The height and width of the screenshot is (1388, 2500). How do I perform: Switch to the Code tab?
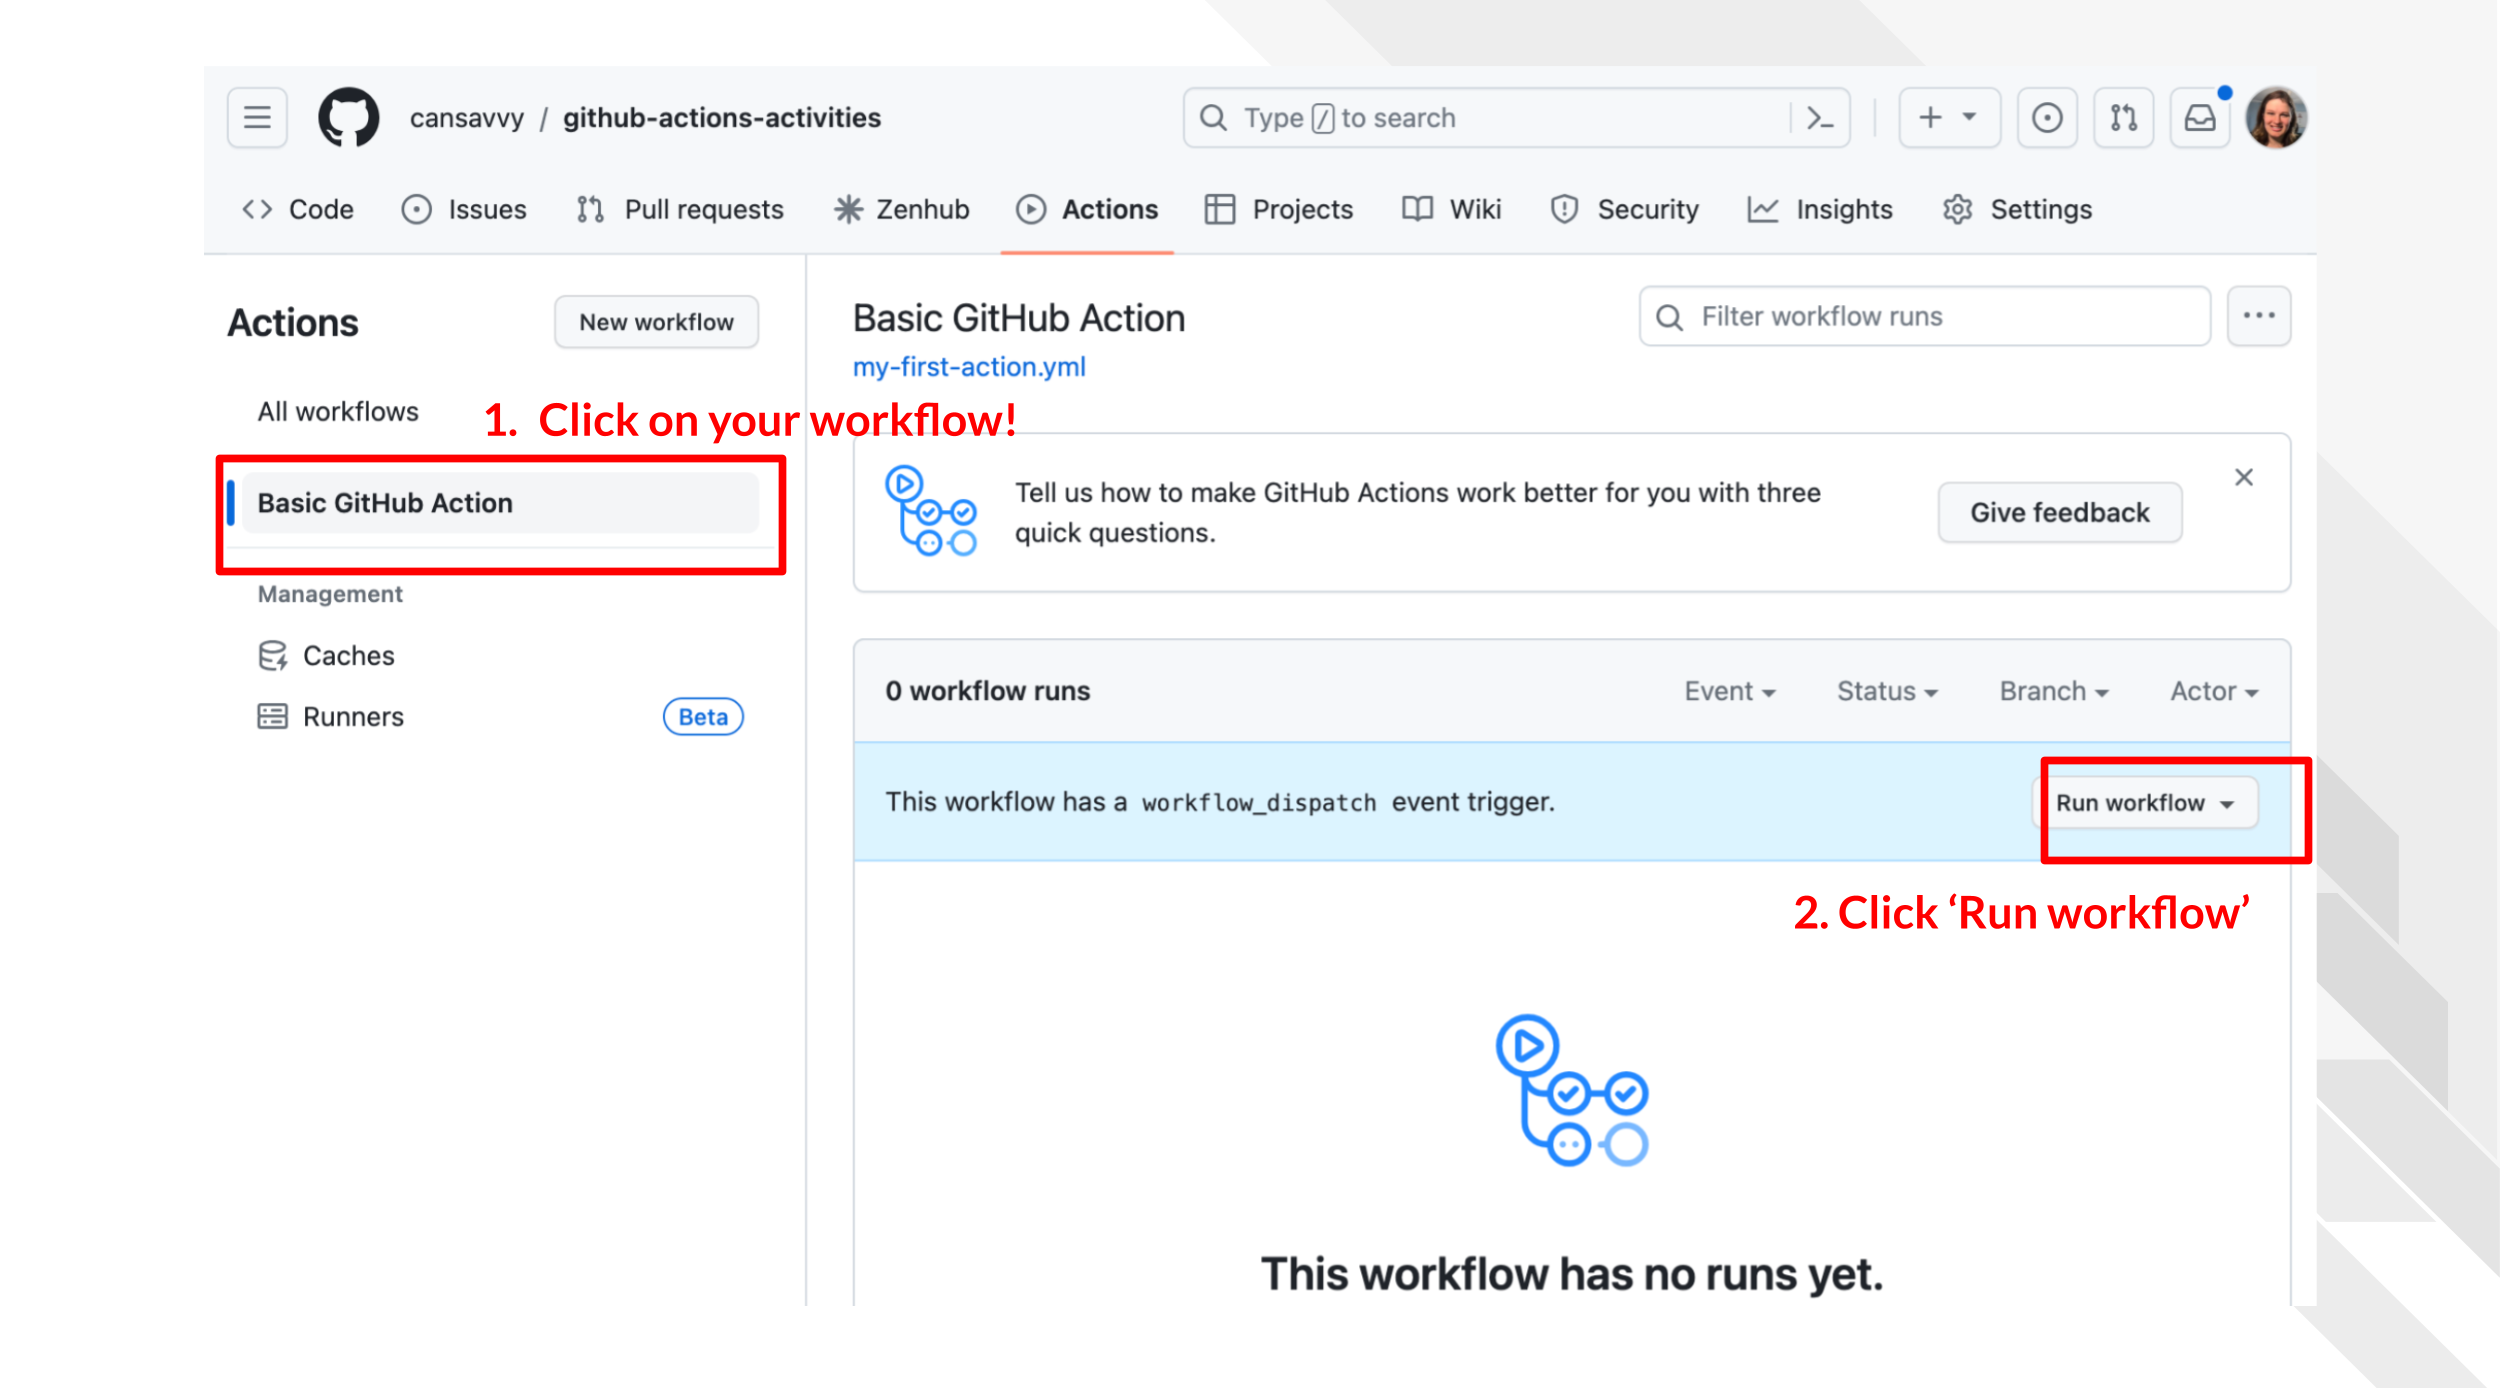coord(298,209)
